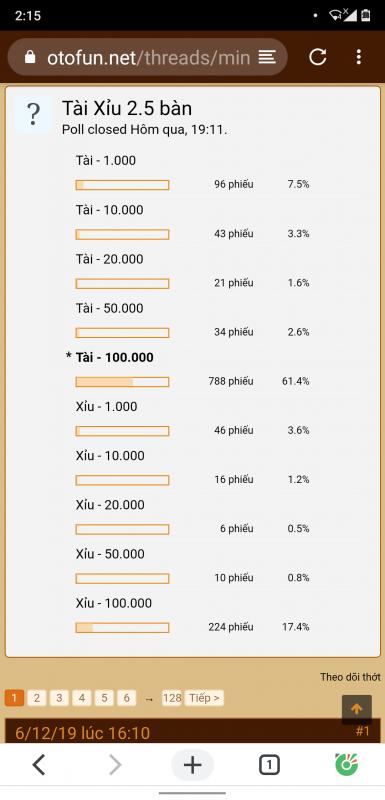This screenshot has height=800, width=385.
Task: Click the Tiếp > next page button
Action: pyautogui.click(x=204, y=698)
